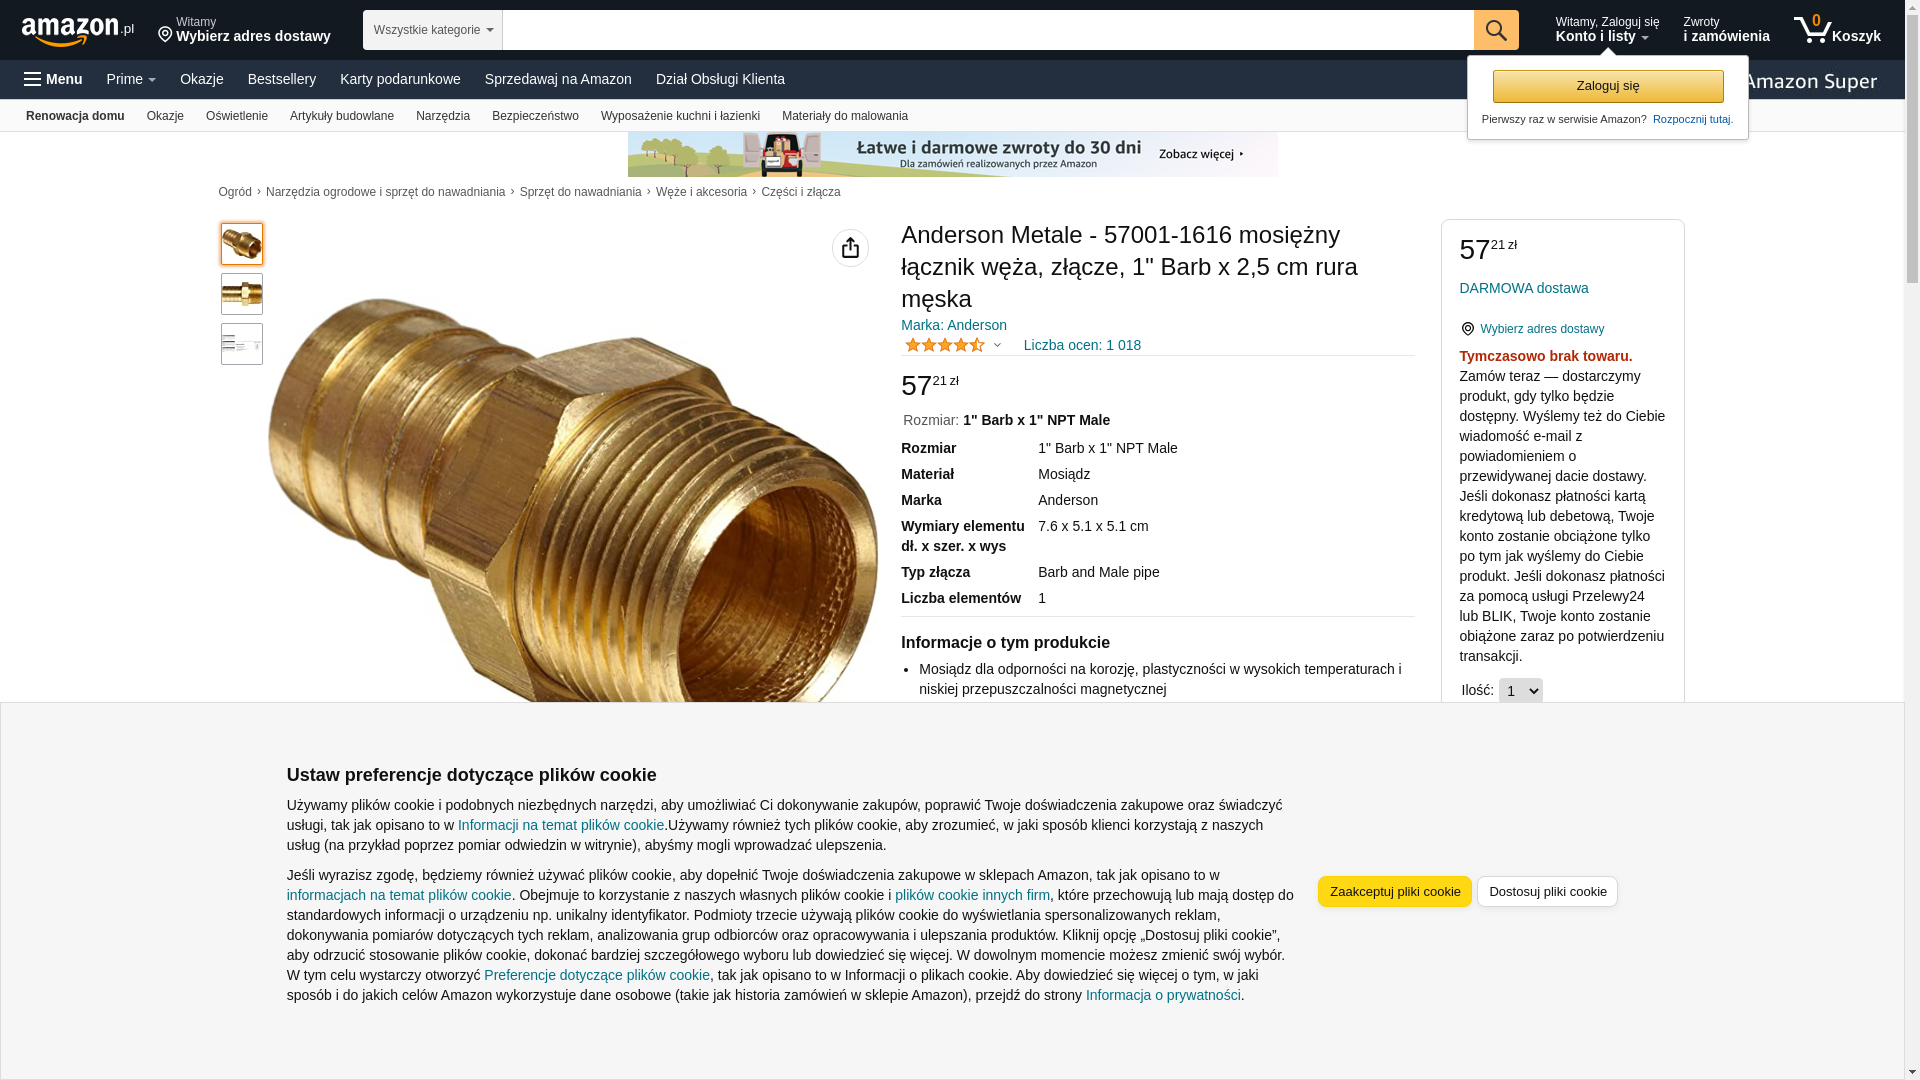Expand the Wszystkie kategorie search dropdown
1920x1080 pixels.
(x=432, y=30)
